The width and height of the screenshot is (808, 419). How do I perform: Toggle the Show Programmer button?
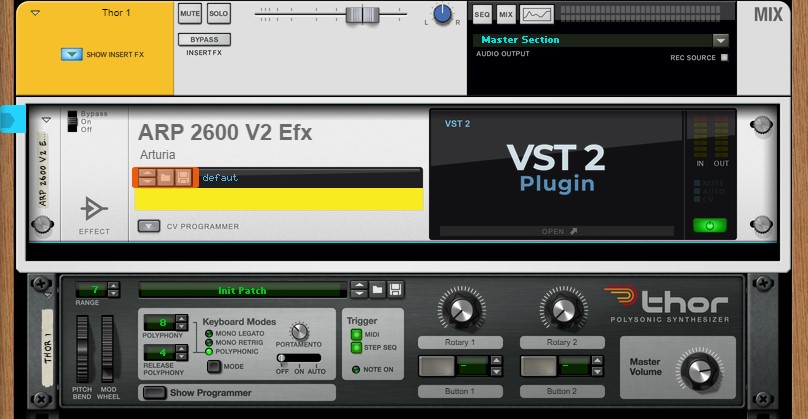click(x=154, y=393)
